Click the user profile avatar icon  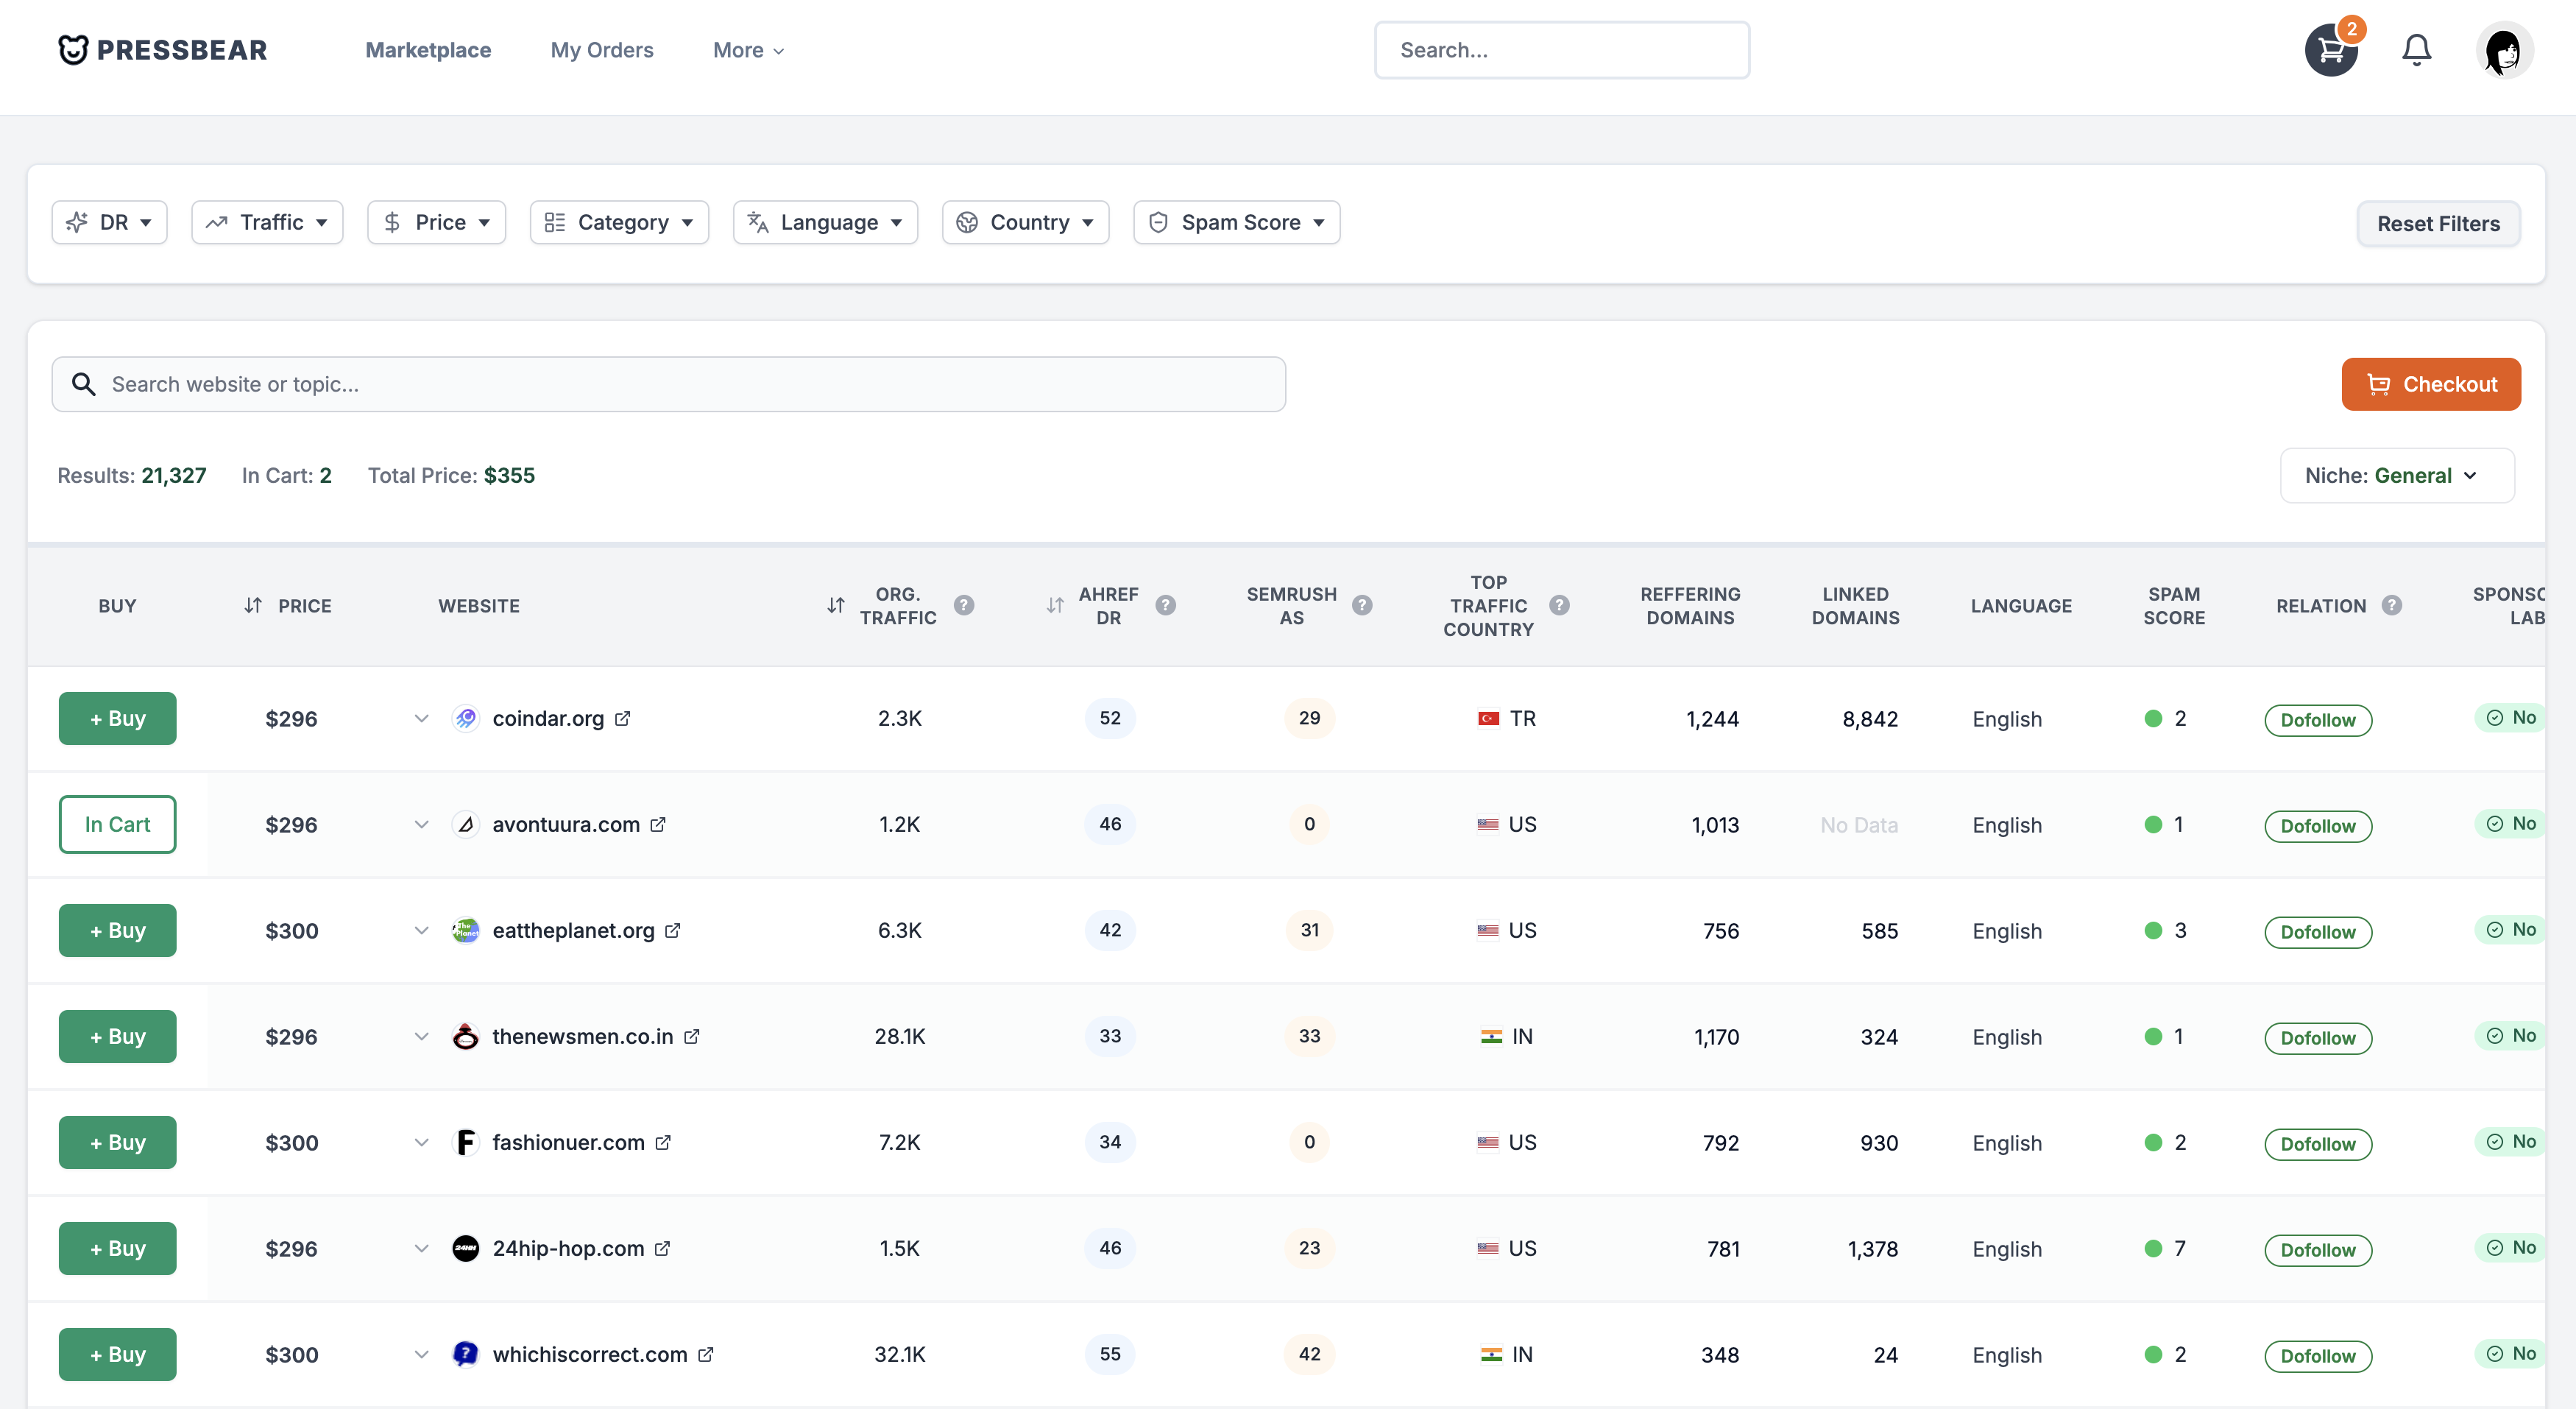click(x=2503, y=49)
